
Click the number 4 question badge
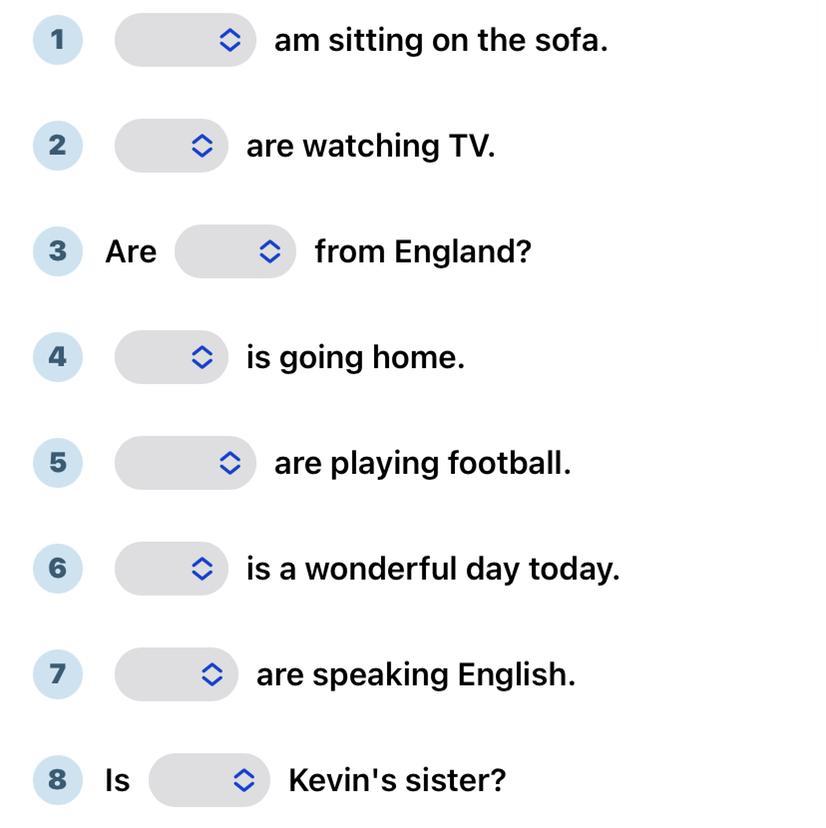tap(57, 357)
